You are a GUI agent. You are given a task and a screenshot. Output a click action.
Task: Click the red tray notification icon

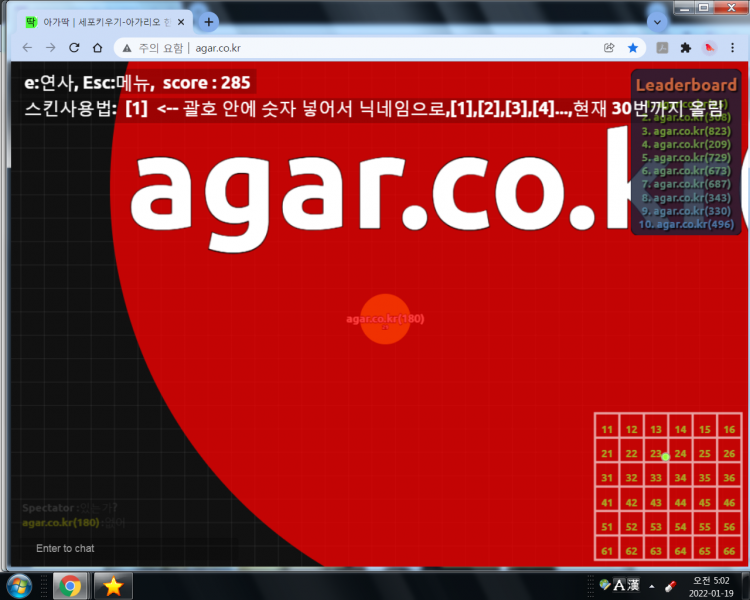pyautogui.click(x=671, y=586)
